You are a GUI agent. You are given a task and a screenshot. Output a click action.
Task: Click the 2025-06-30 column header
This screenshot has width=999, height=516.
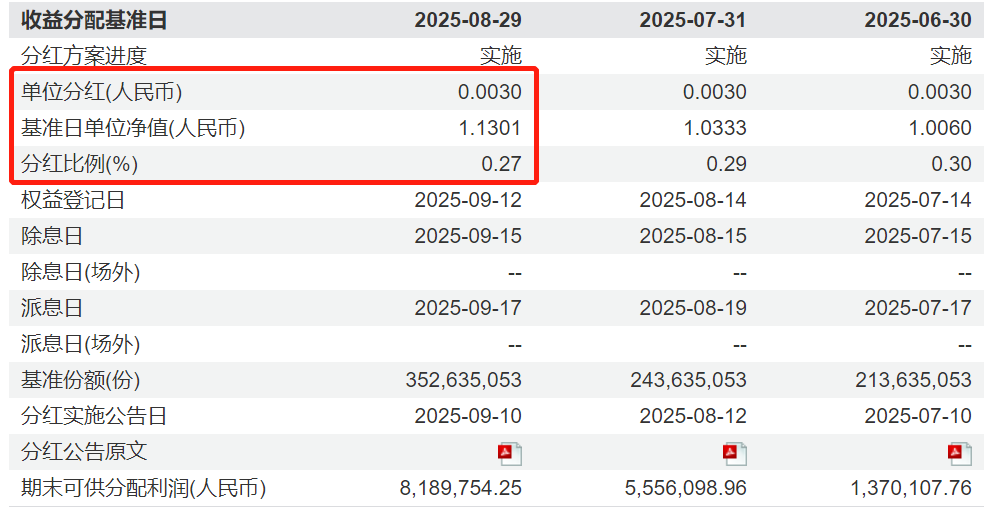[x=918, y=20]
